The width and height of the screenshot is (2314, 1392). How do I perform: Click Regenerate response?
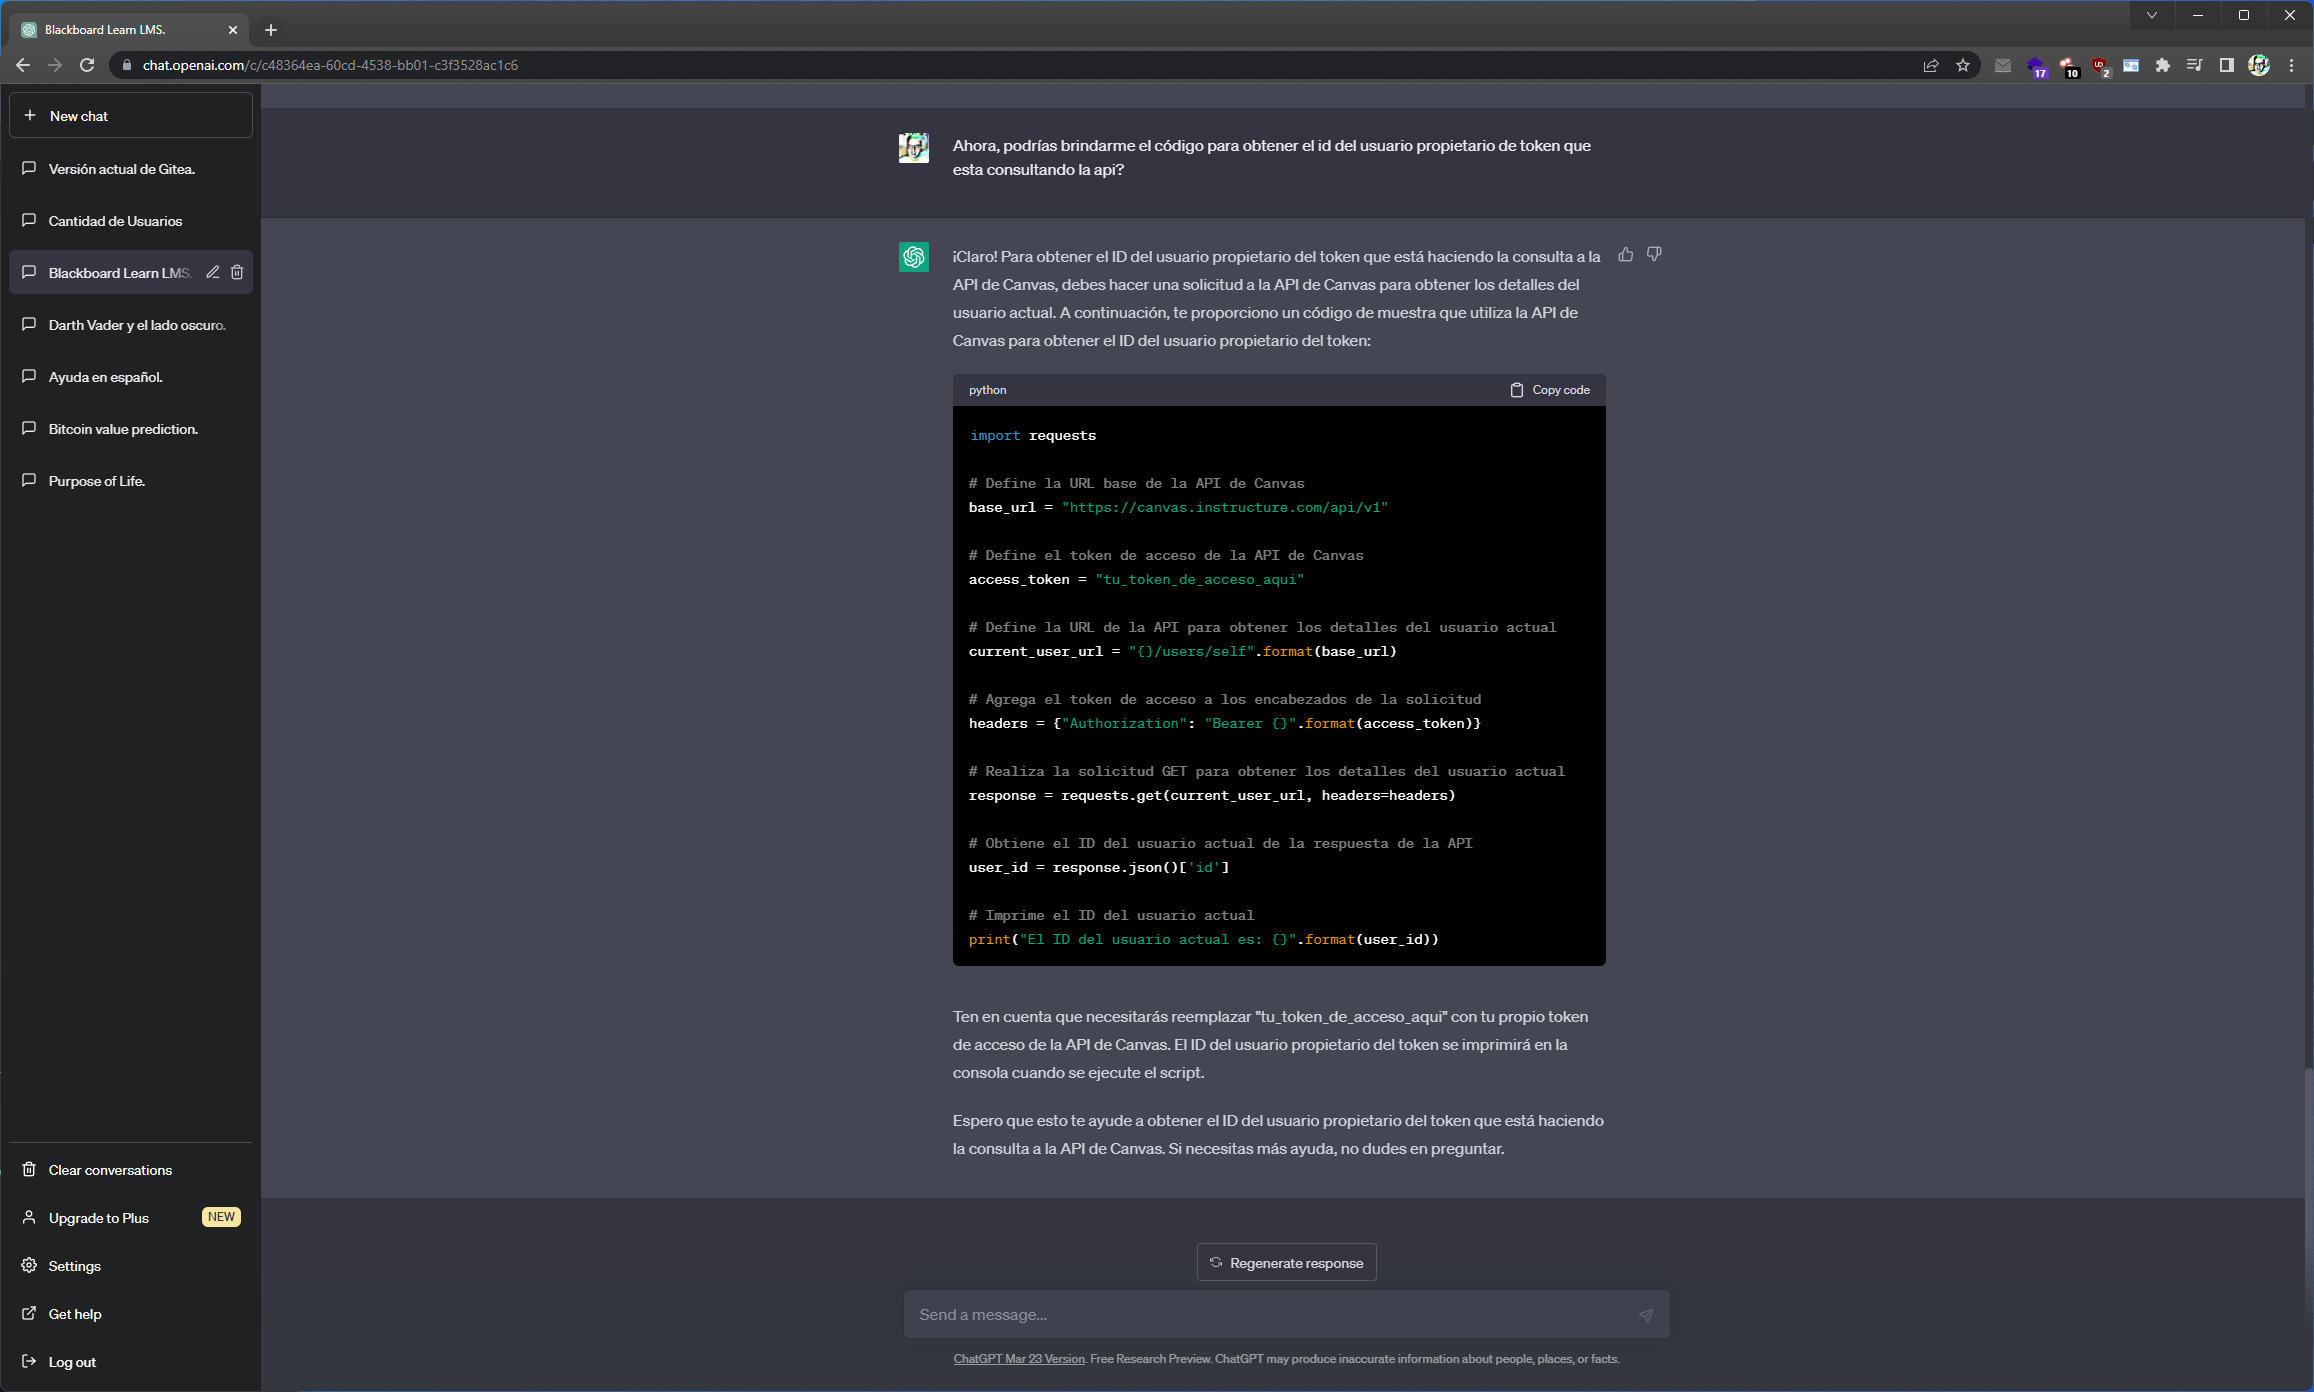1286,1263
